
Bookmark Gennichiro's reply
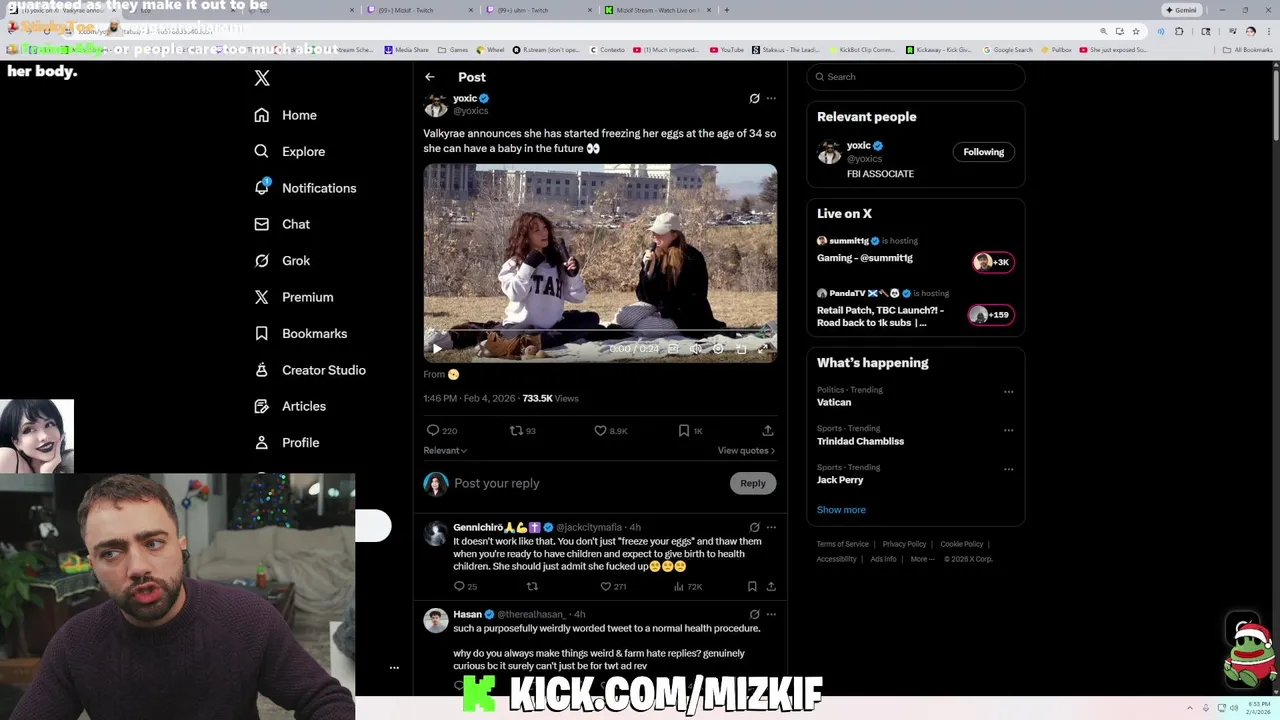pos(752,586)
